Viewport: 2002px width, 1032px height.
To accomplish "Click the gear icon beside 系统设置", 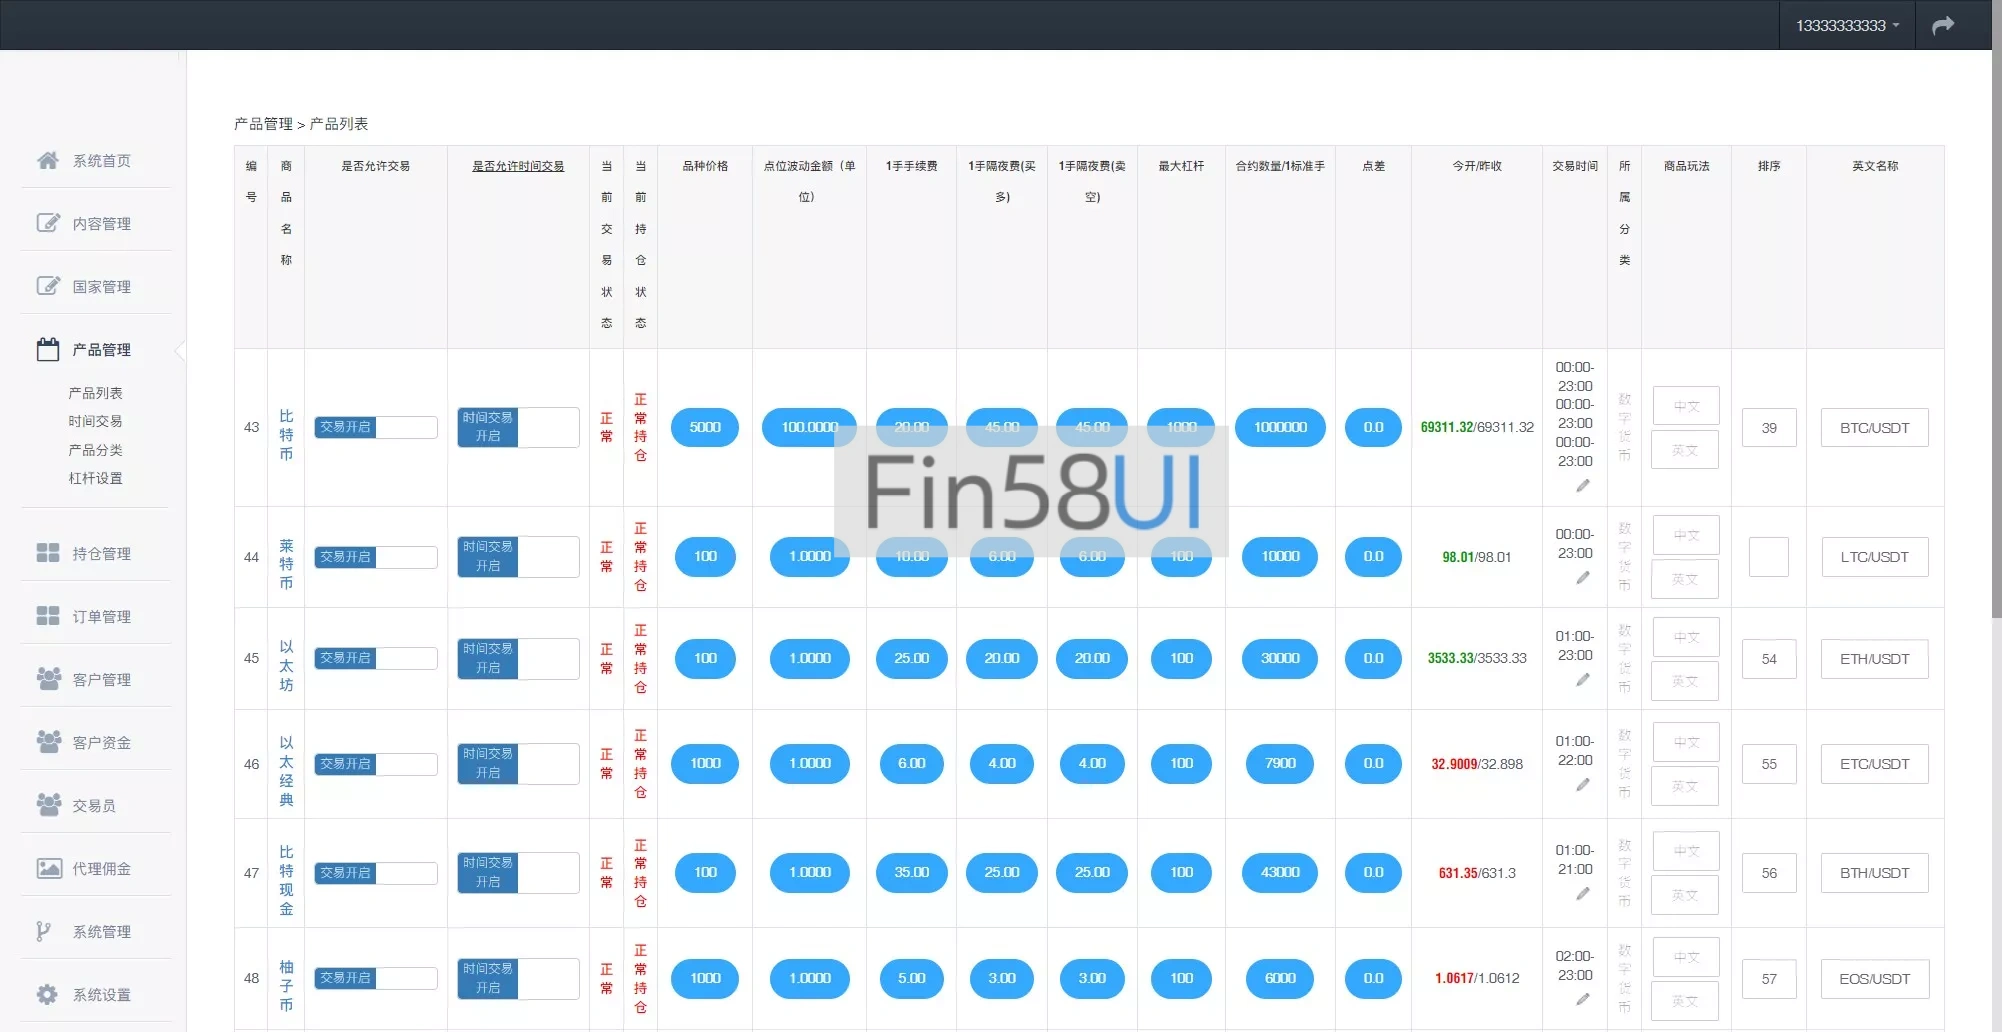I will pos(48,994).
